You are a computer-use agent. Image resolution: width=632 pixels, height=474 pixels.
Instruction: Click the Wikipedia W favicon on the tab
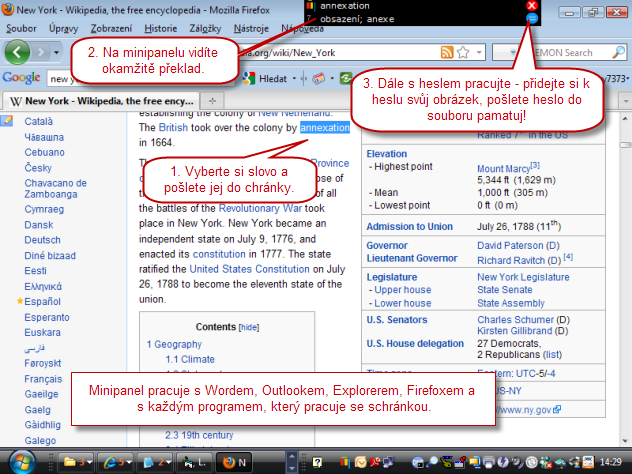(15, 101)
